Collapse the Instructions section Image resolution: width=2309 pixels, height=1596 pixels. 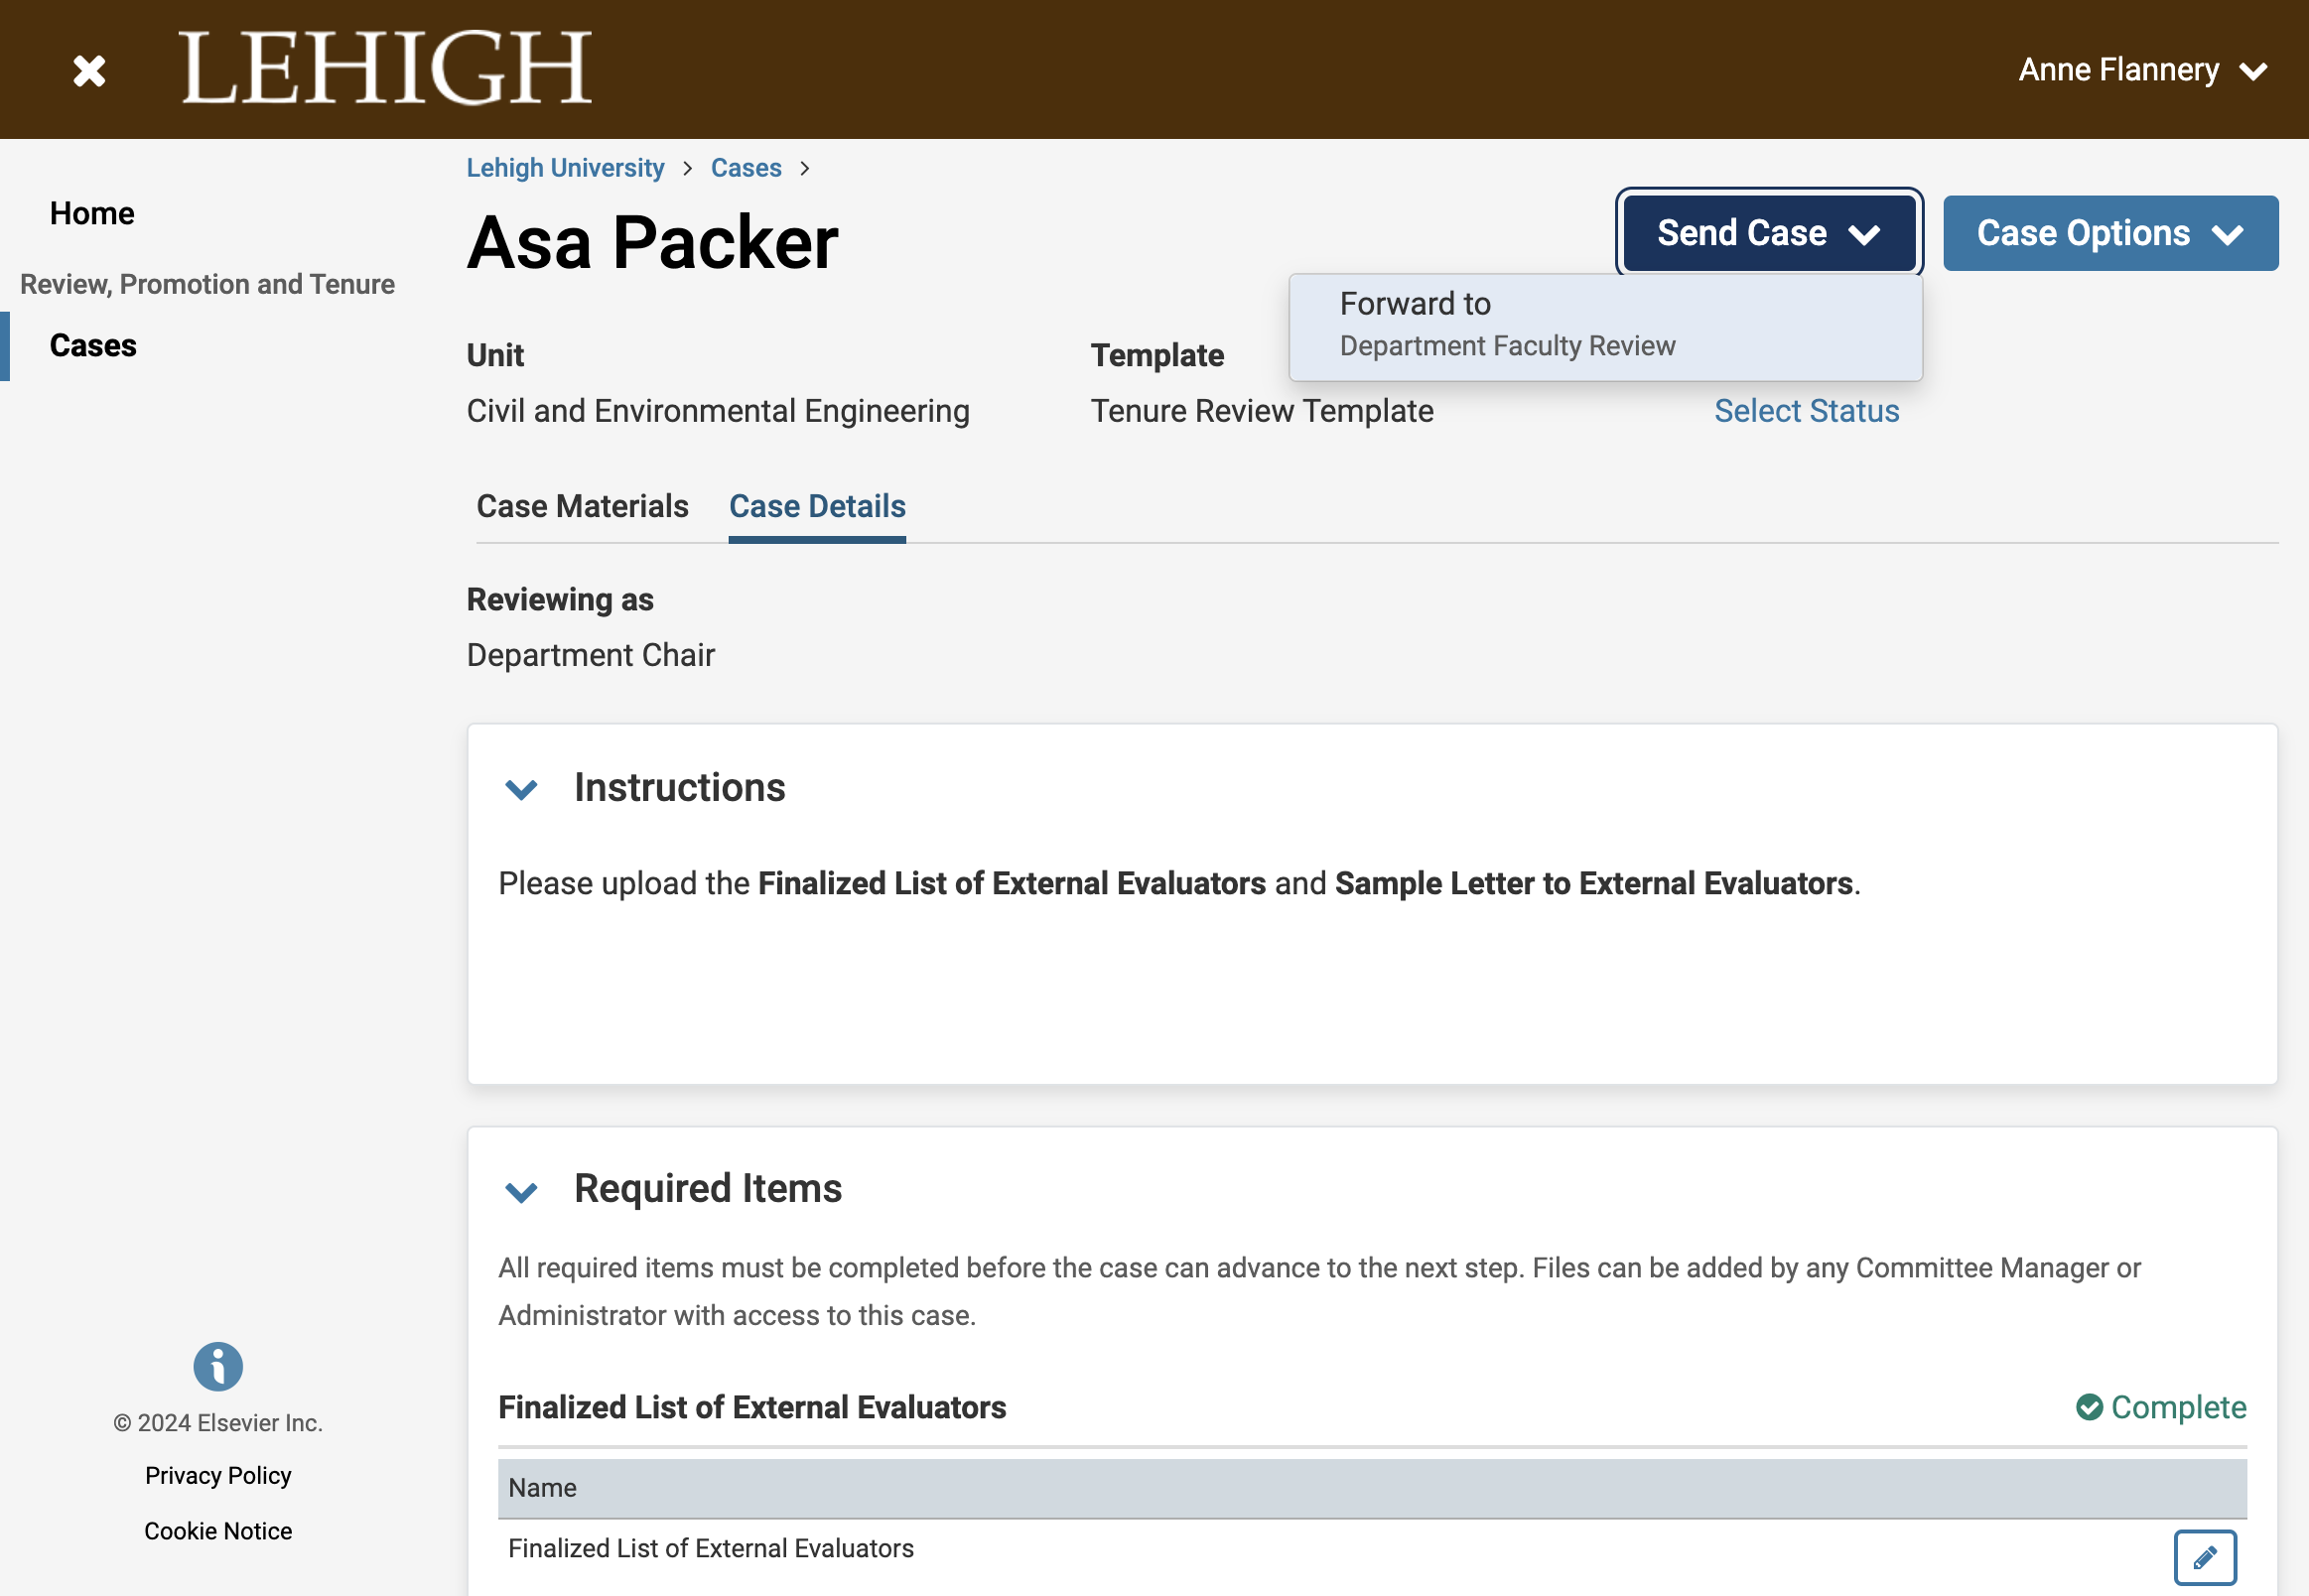[521, 789]
